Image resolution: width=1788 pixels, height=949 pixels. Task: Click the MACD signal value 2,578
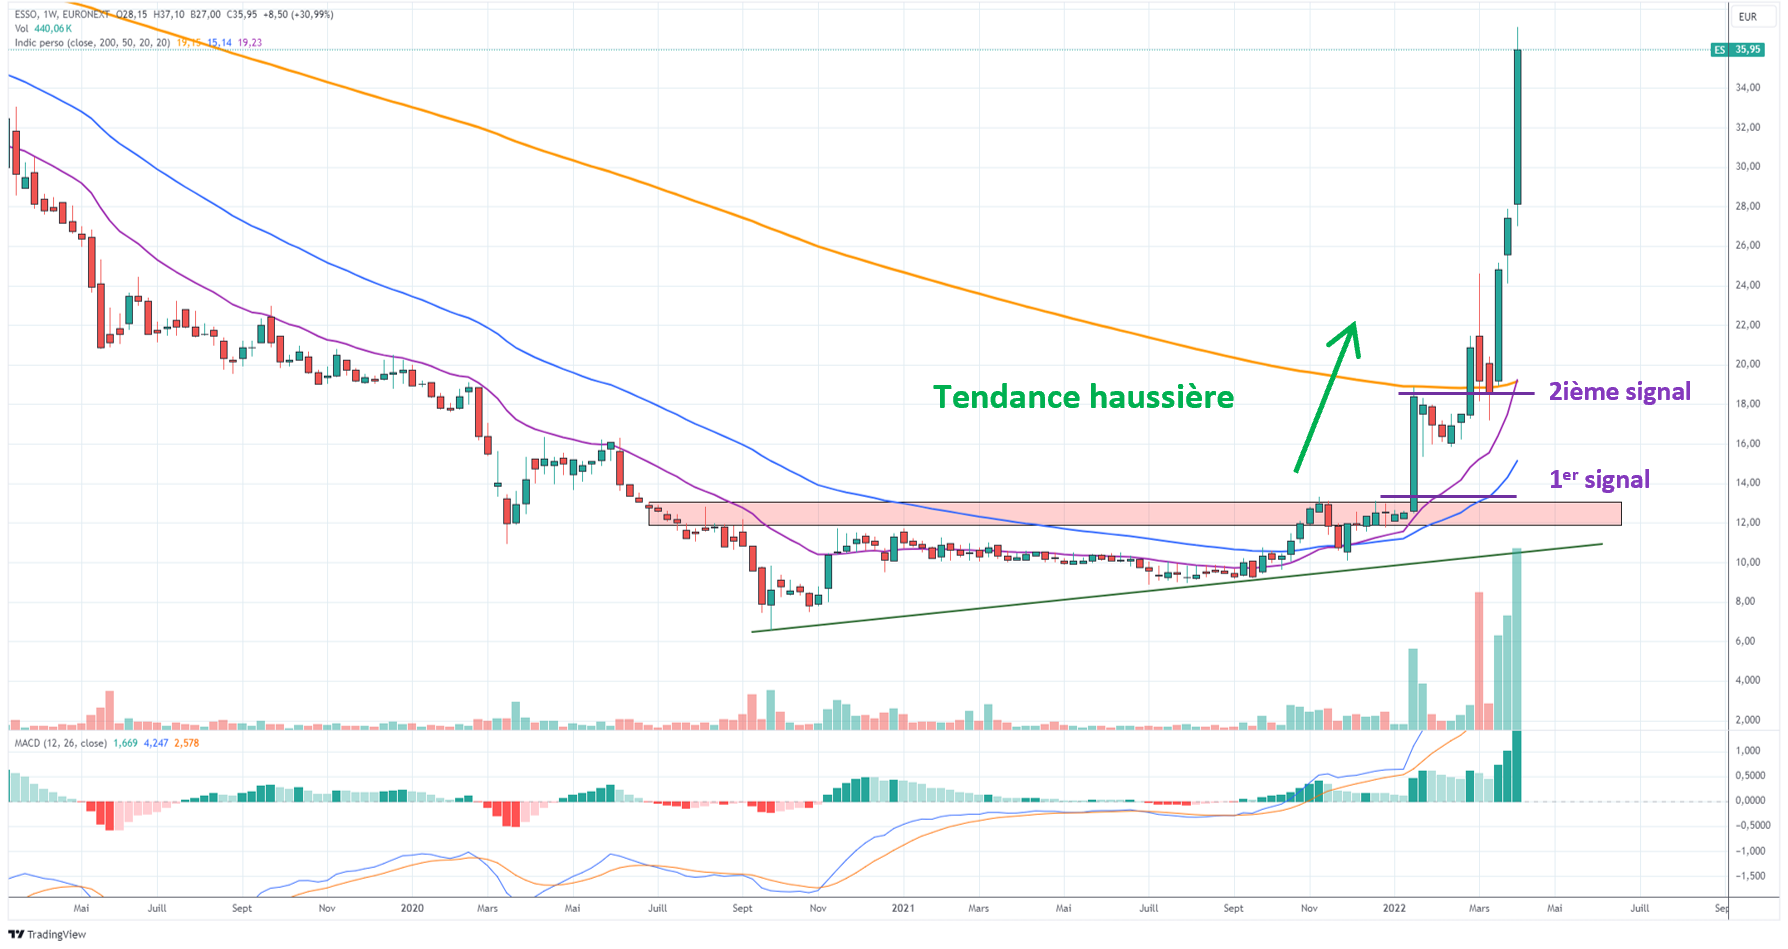point(187,743)
